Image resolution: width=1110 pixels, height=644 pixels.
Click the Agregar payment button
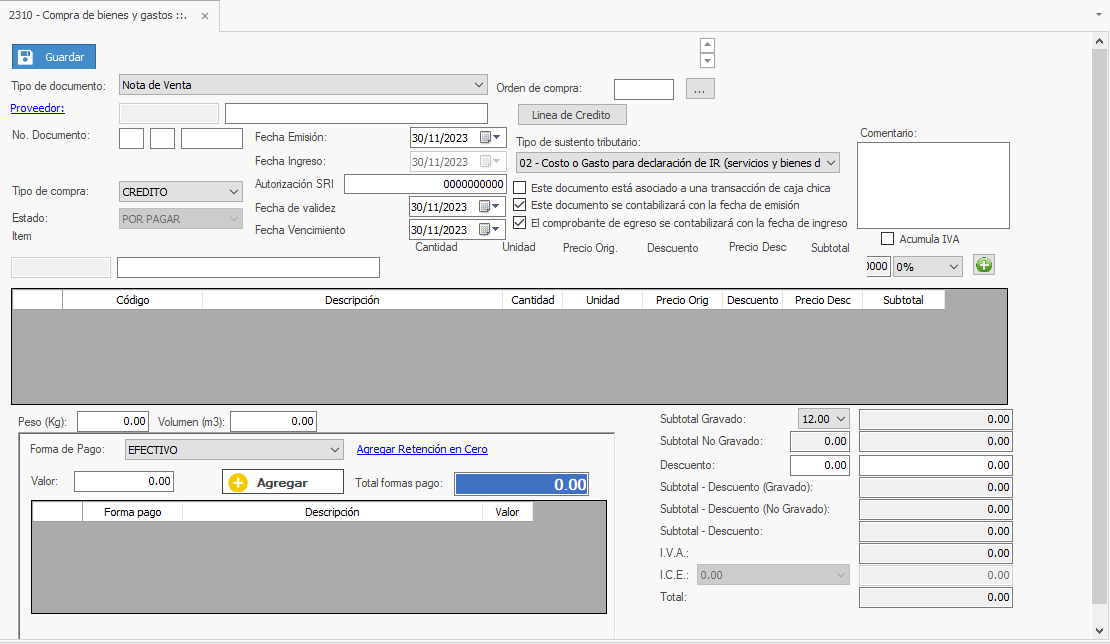[x=282, y=483]
